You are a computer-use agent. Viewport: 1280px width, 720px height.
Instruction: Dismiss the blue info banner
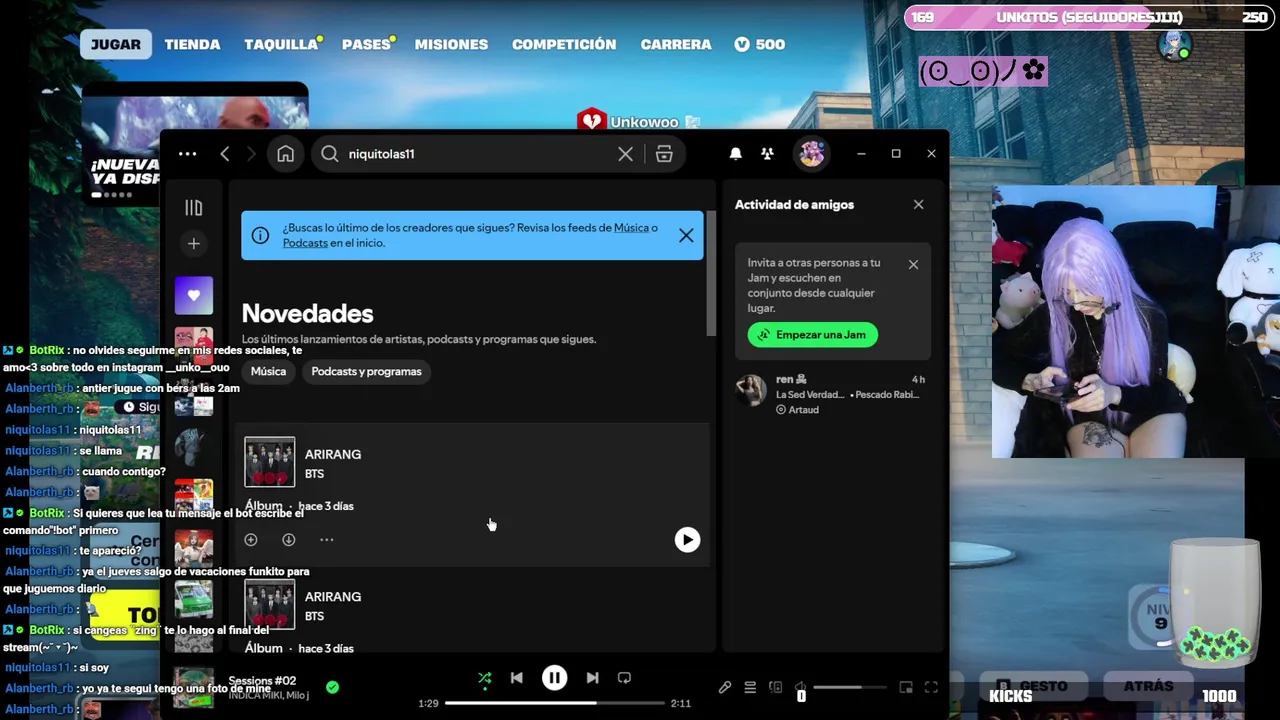click(686, 235)
